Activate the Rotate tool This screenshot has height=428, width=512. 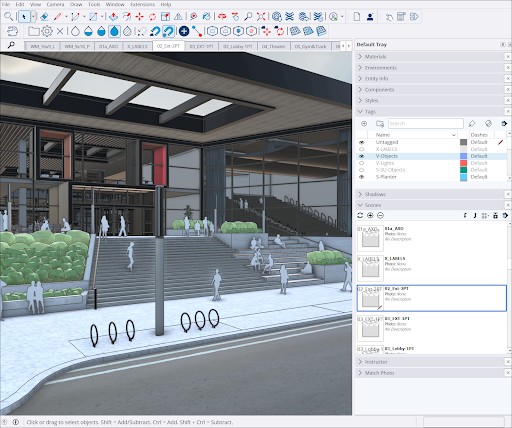tap(152, 16)
